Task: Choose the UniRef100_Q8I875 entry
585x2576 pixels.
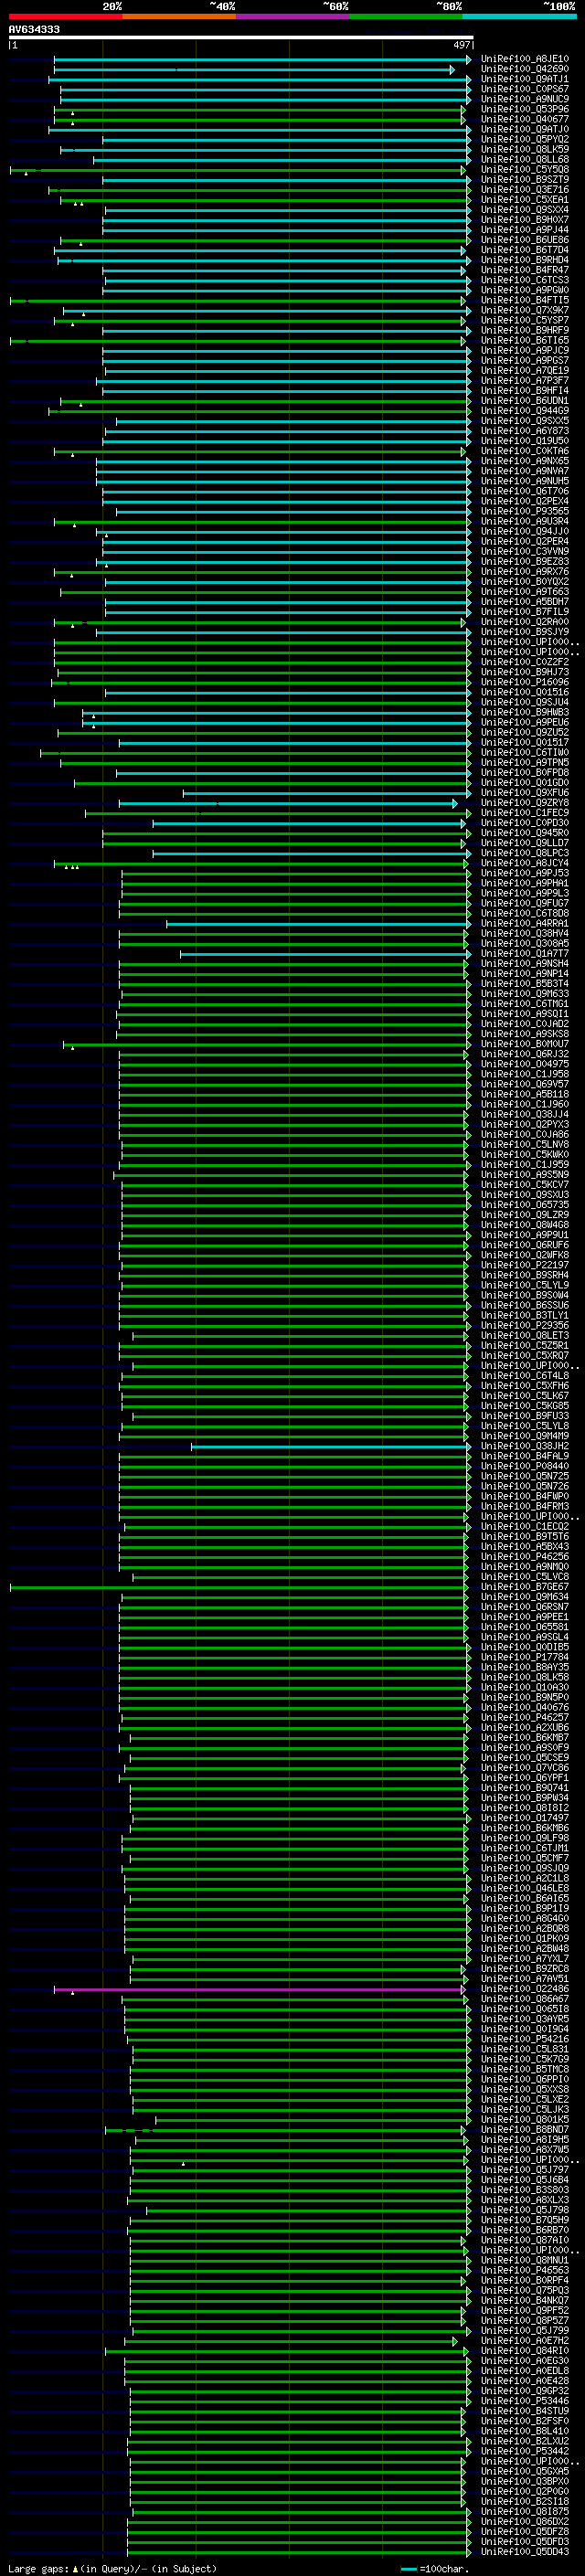Action: 525,2511
